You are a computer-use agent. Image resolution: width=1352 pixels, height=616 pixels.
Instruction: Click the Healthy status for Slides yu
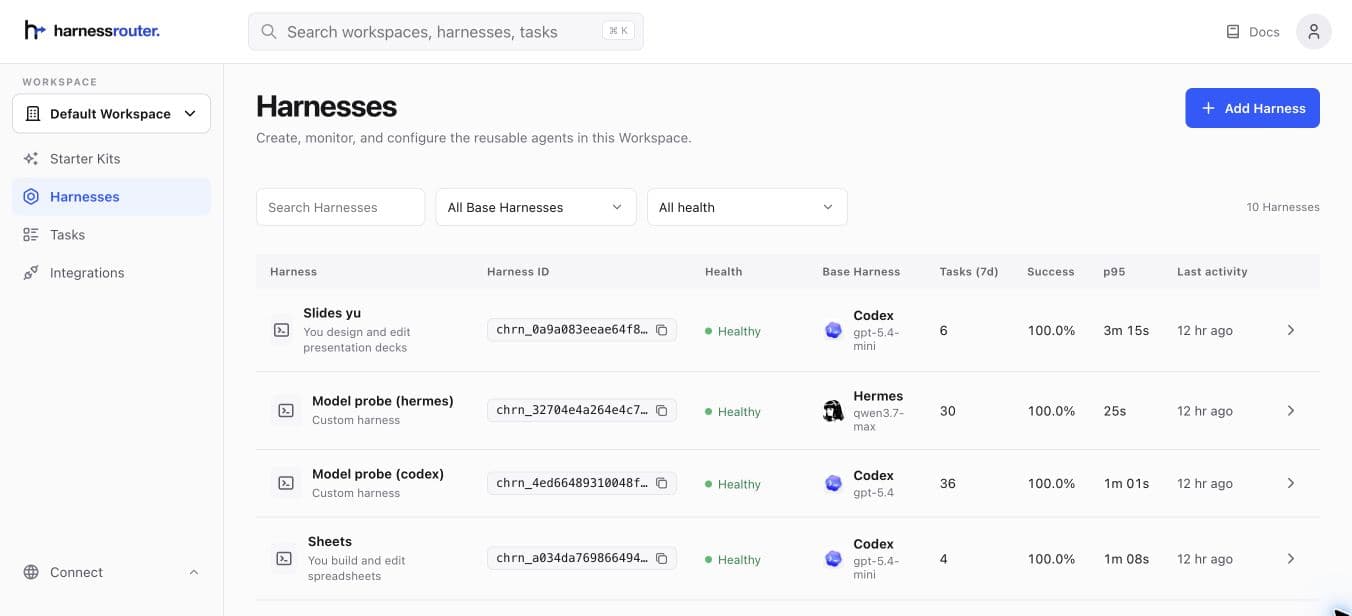(x=733, y=331)
